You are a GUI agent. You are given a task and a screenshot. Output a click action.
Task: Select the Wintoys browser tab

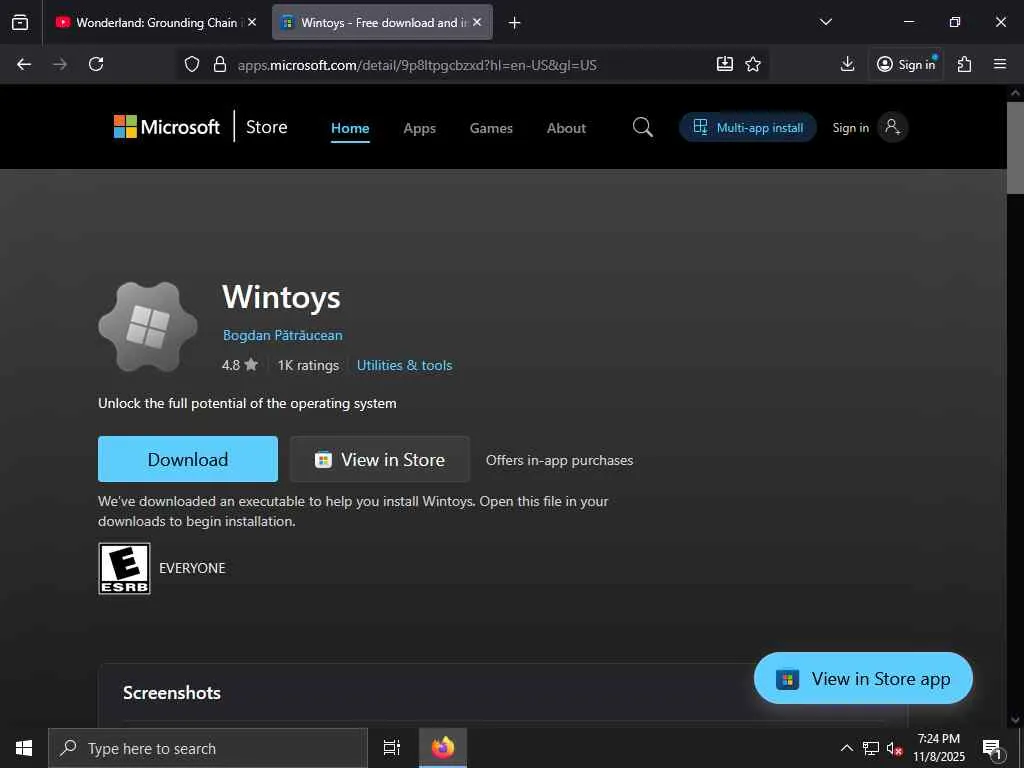point(382,22)
